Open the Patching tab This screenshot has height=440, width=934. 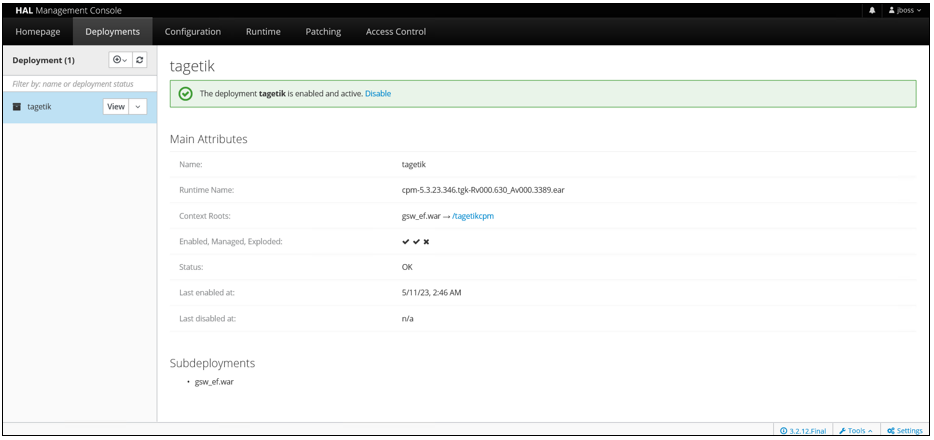click(x=323, y=32)
